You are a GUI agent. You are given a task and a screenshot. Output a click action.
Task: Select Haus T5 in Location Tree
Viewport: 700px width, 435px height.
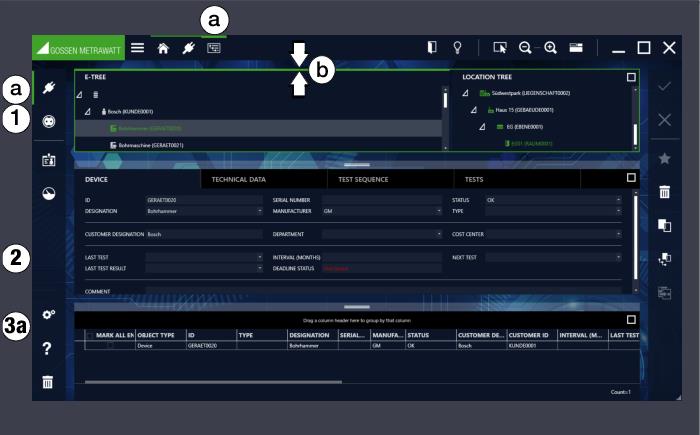tap(524, 110)
